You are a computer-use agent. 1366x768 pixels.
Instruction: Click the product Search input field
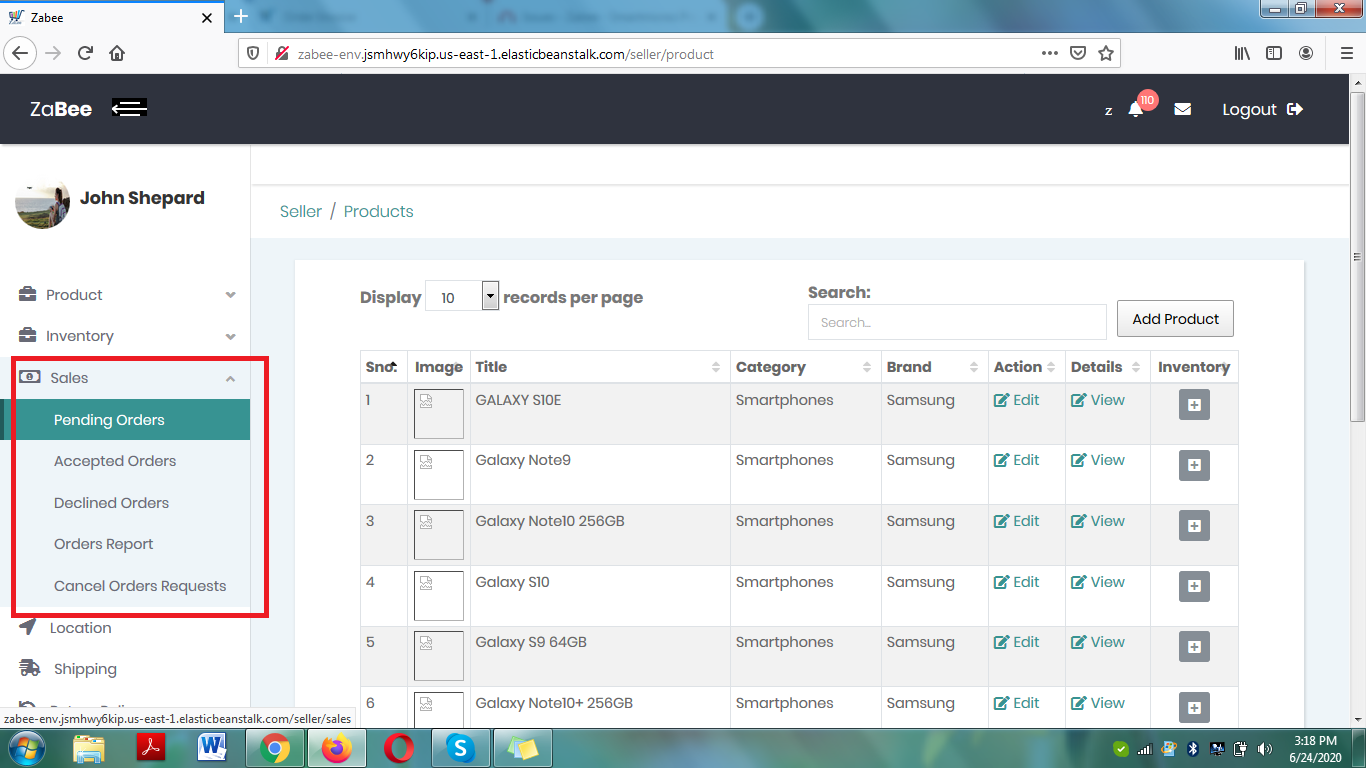957,322
